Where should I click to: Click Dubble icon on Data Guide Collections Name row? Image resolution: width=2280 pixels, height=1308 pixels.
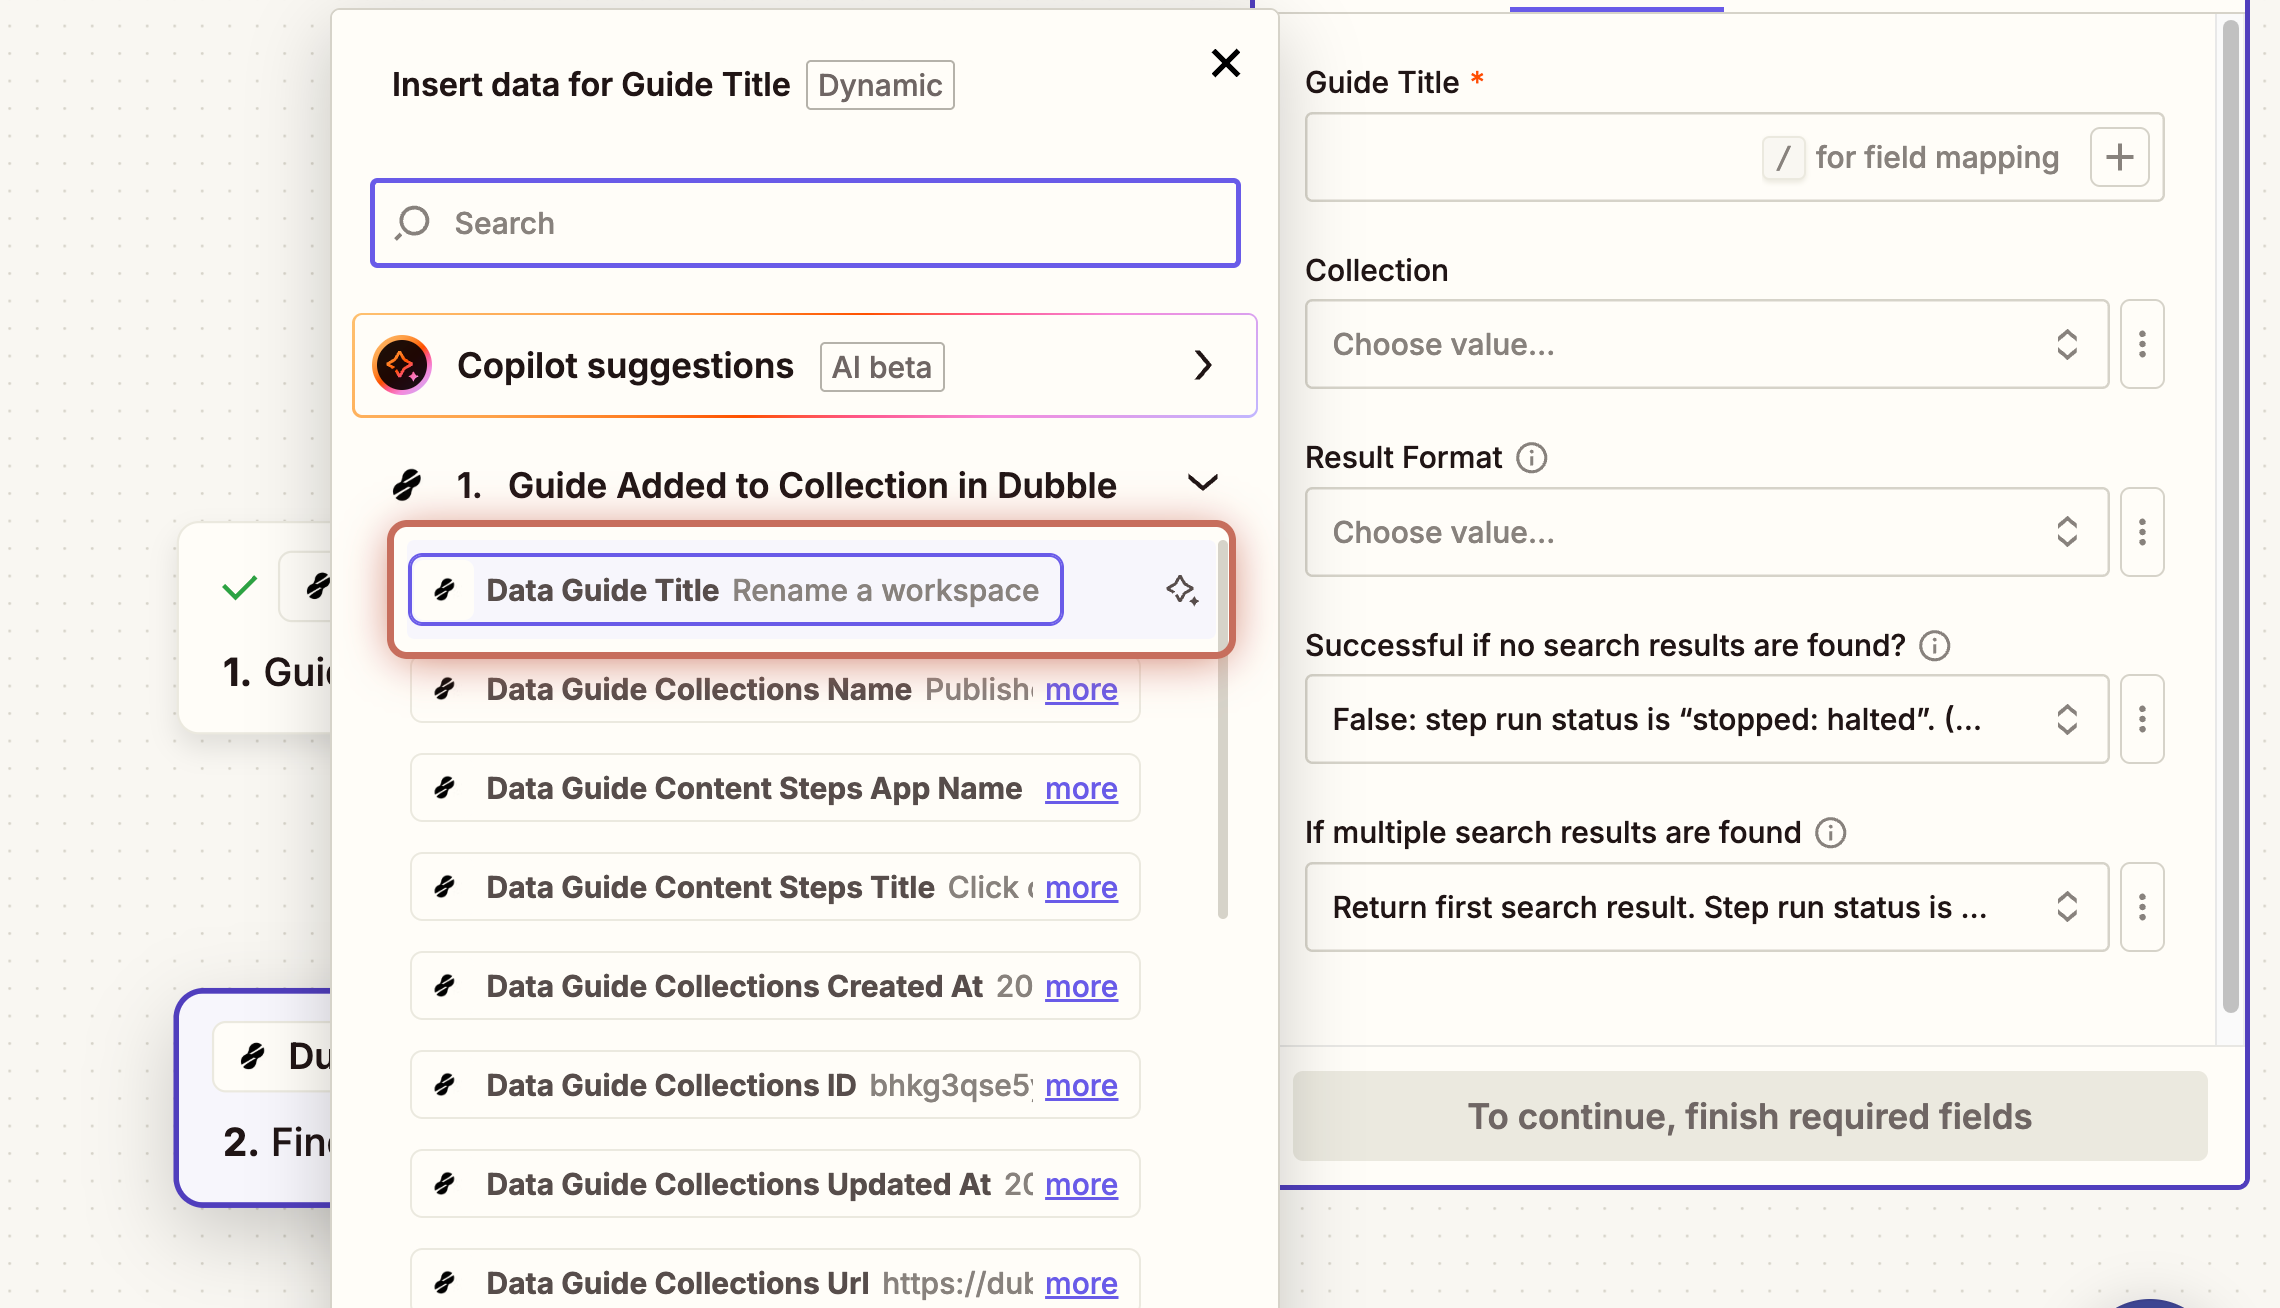[445, 689]
